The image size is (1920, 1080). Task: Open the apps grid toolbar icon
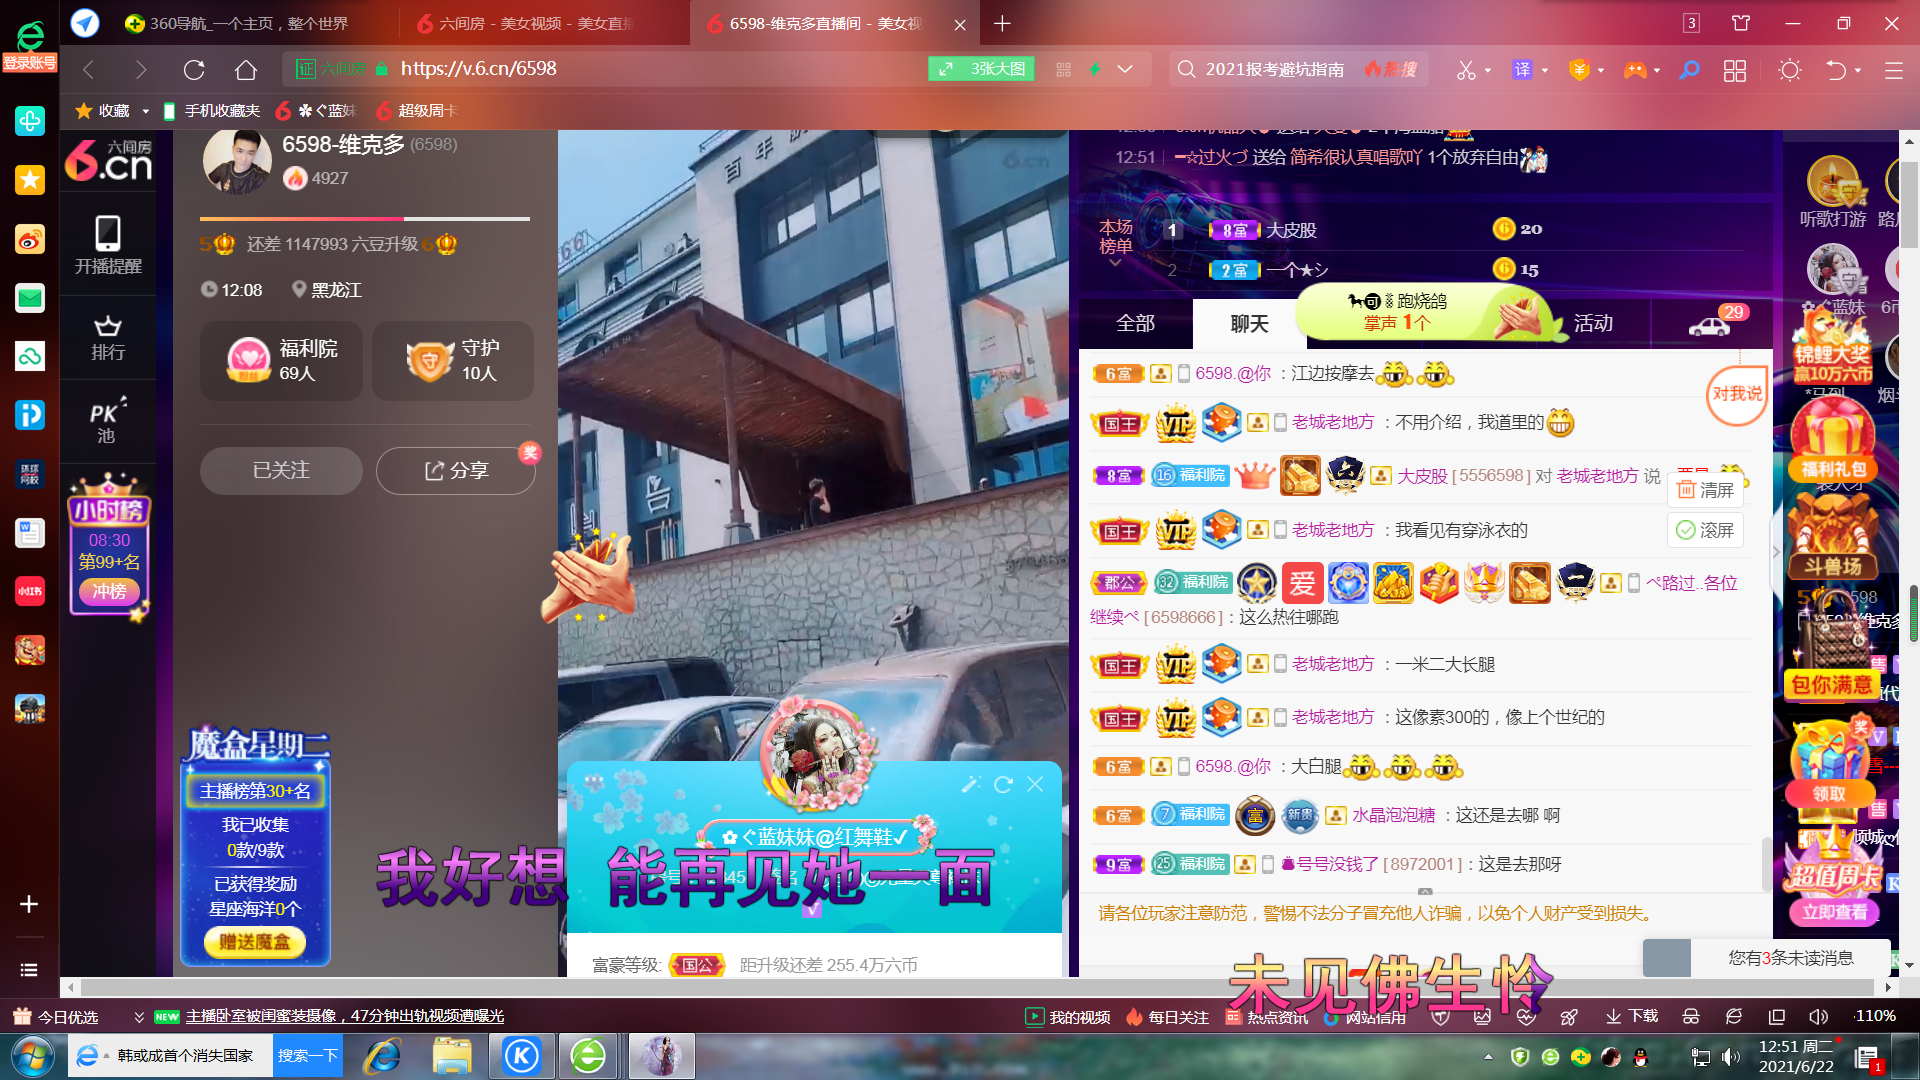[x=1735, y=70]
